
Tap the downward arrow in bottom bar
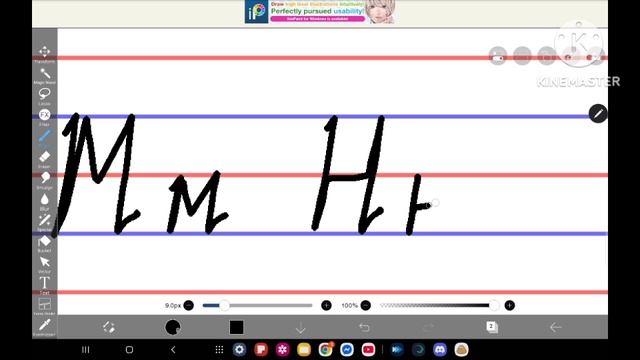300,328
